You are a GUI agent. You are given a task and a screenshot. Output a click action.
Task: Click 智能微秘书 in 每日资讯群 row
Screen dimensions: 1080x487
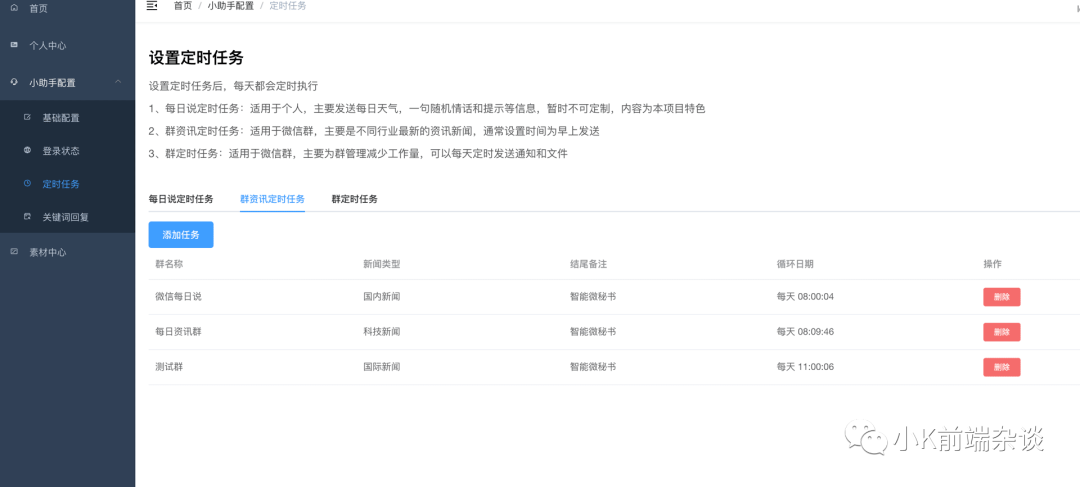coord(593,332)
